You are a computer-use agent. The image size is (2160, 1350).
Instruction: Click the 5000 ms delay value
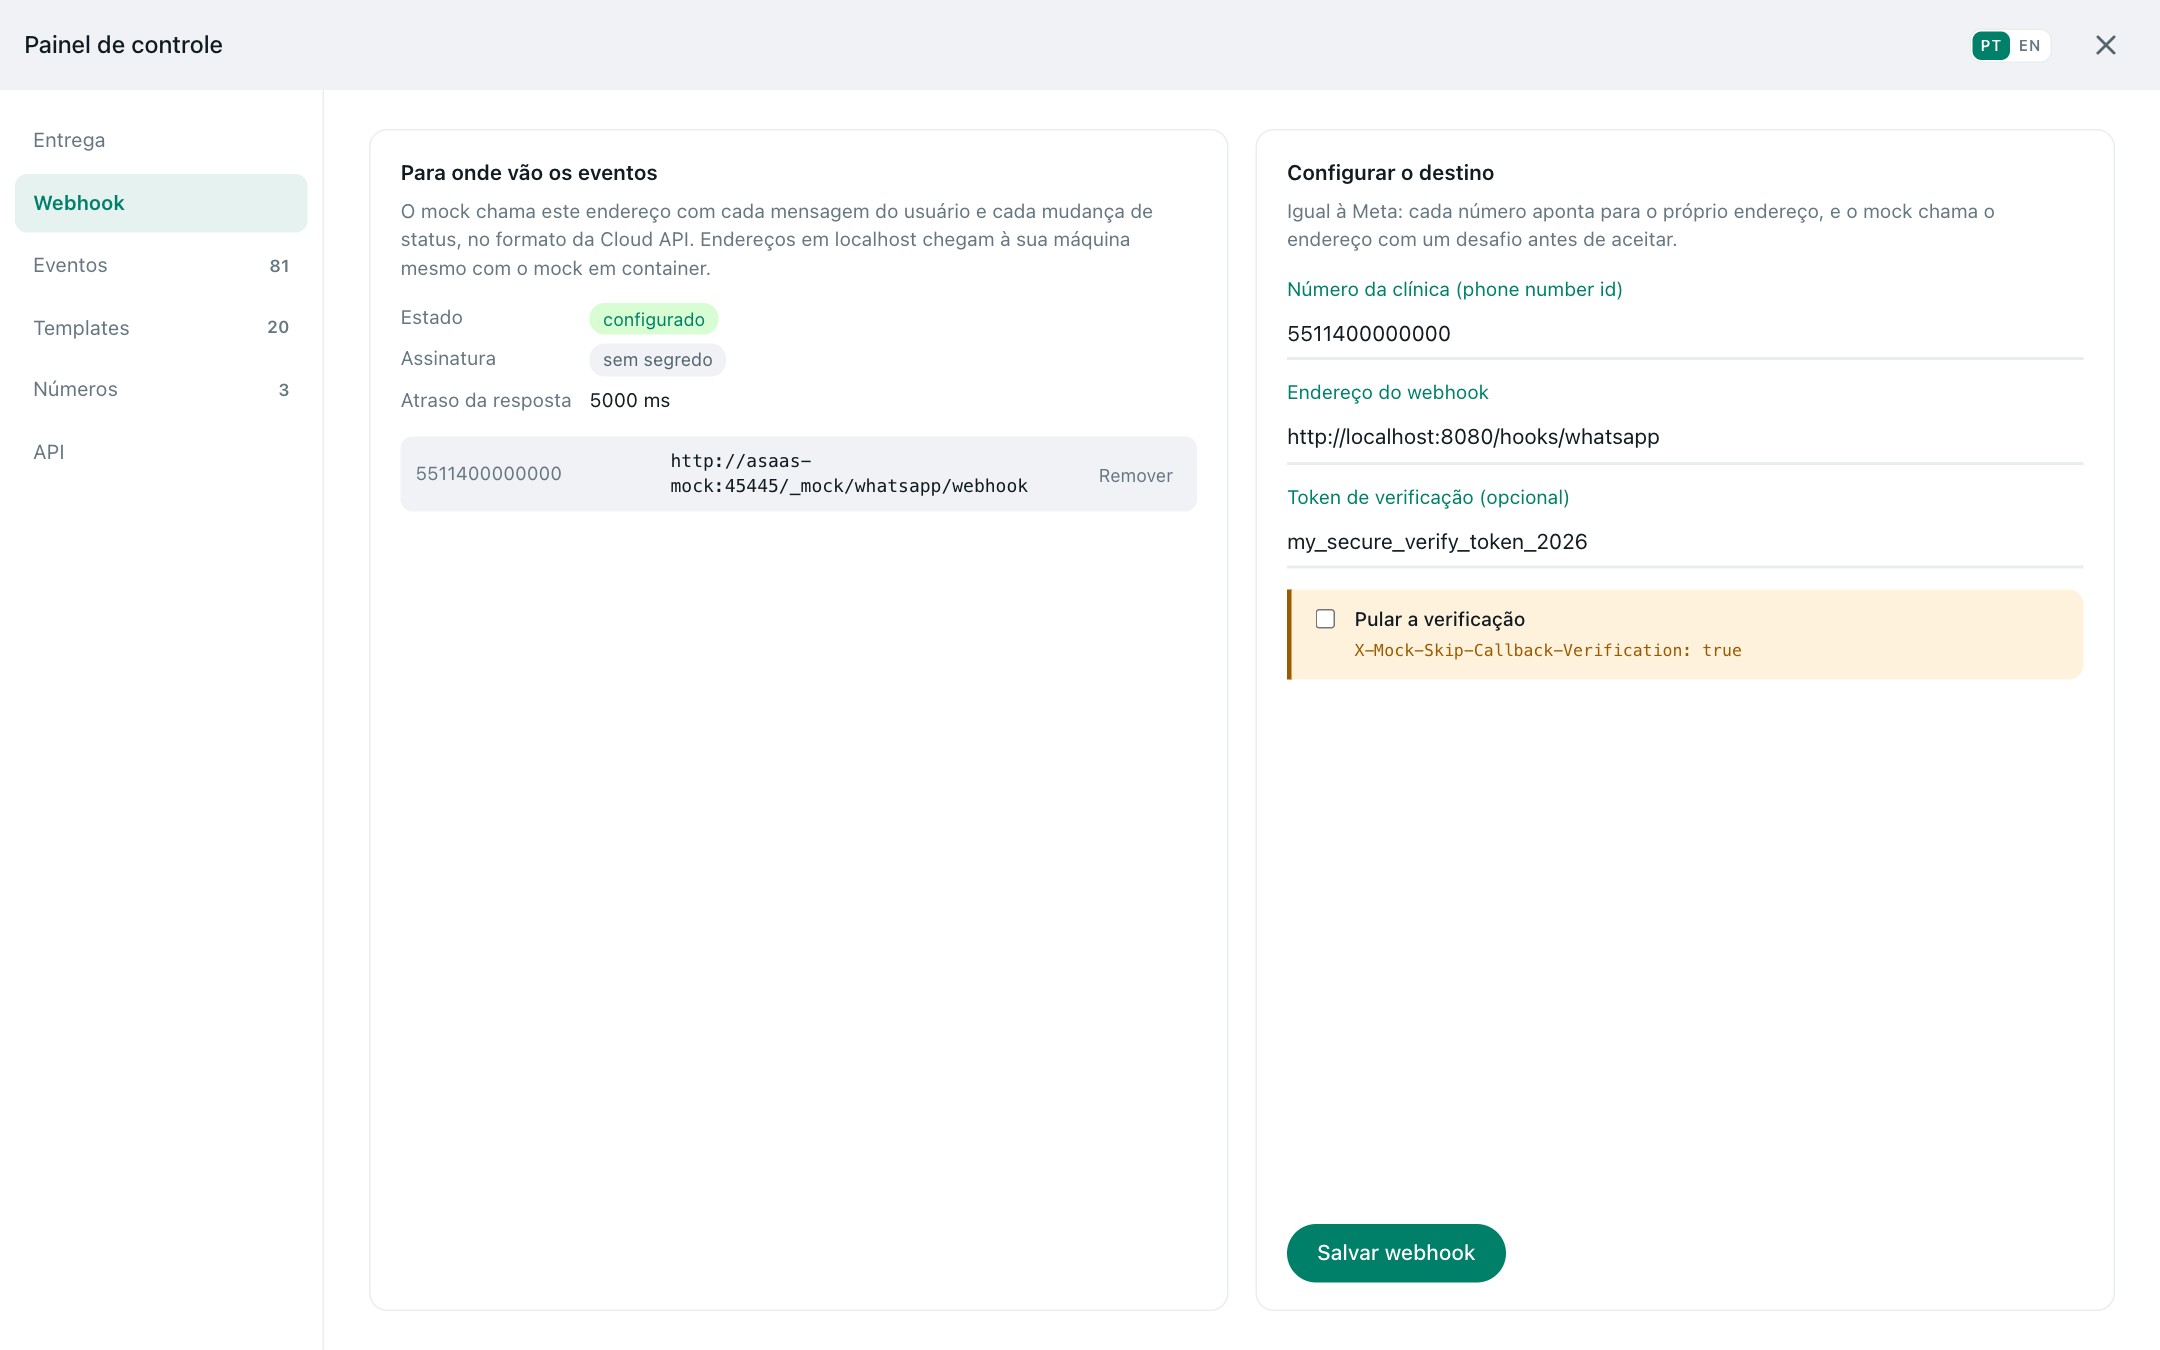630,400
